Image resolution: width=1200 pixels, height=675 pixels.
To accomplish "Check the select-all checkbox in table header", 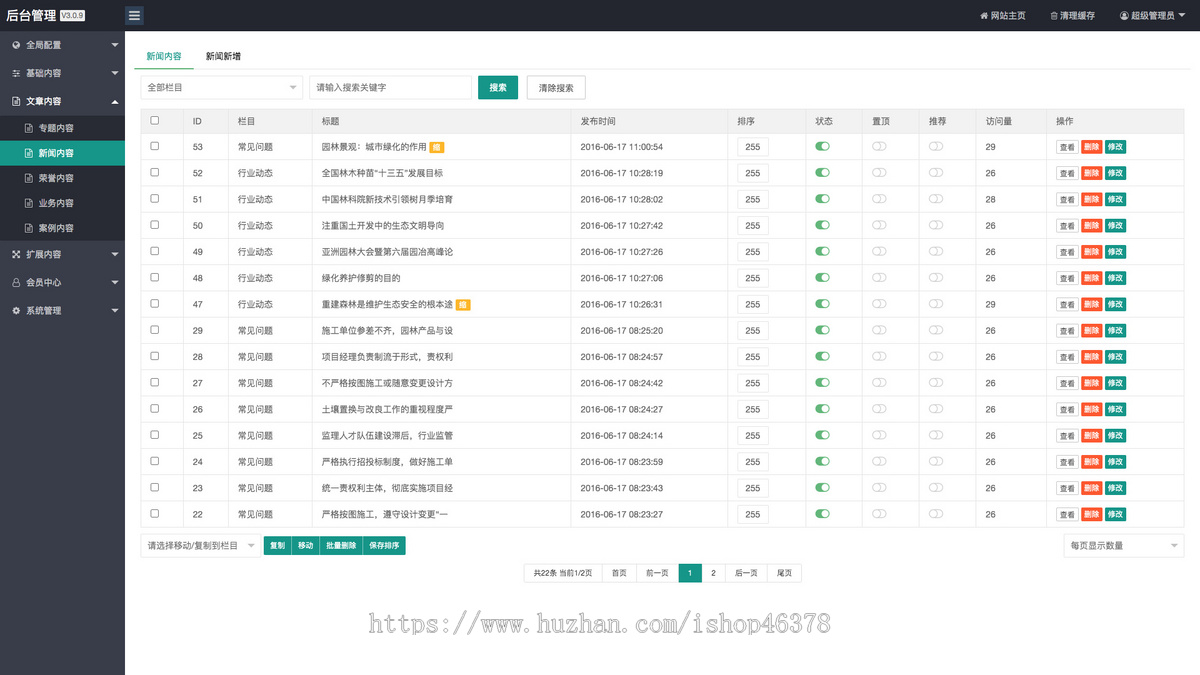I will [x=154, y=120].
